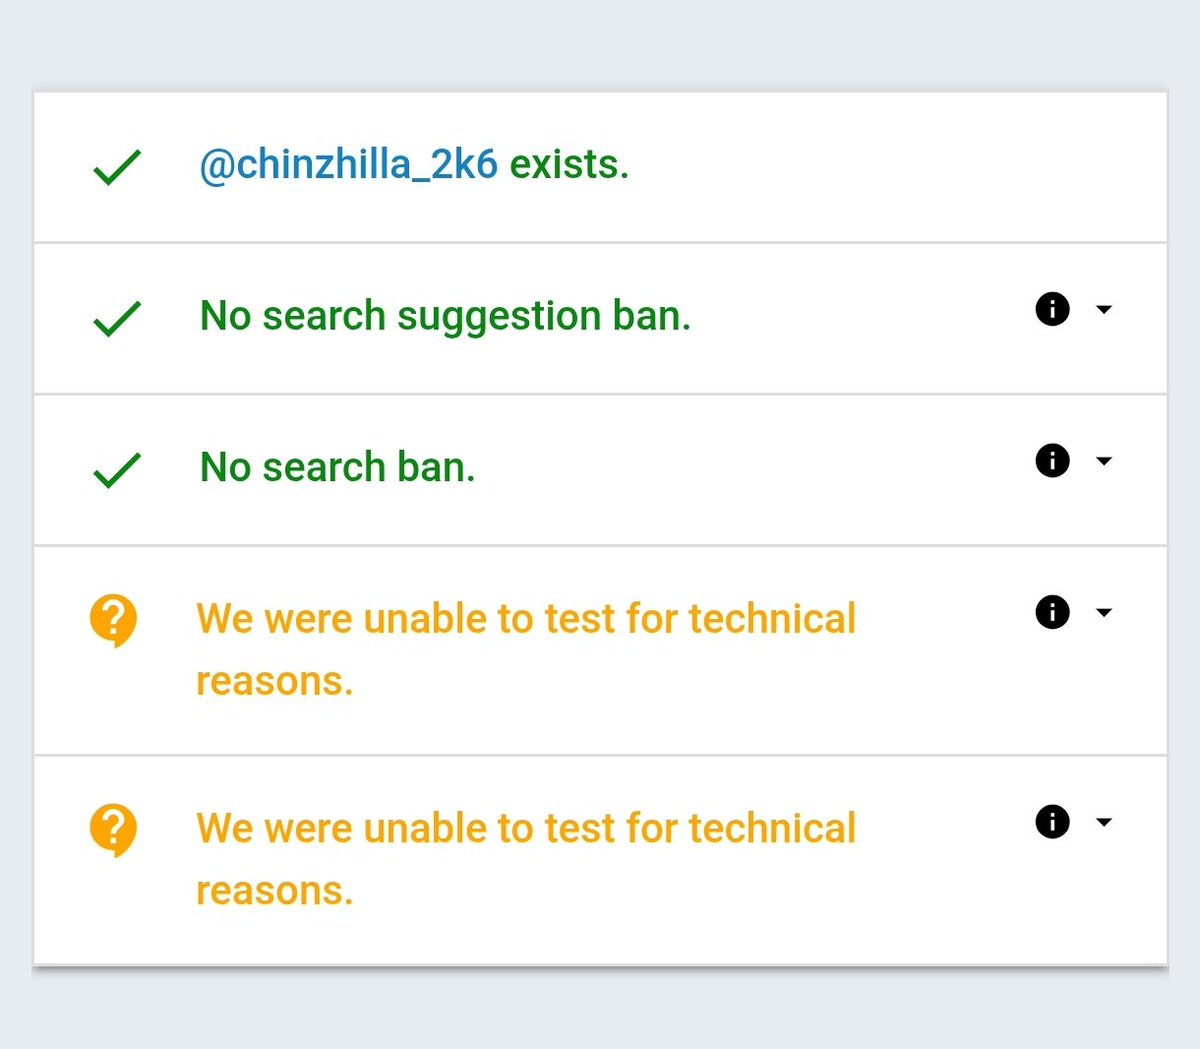Select the 'No search ban.' text
The width and height of the screenshot is (1200, 1049).
(x=337, y=467)
